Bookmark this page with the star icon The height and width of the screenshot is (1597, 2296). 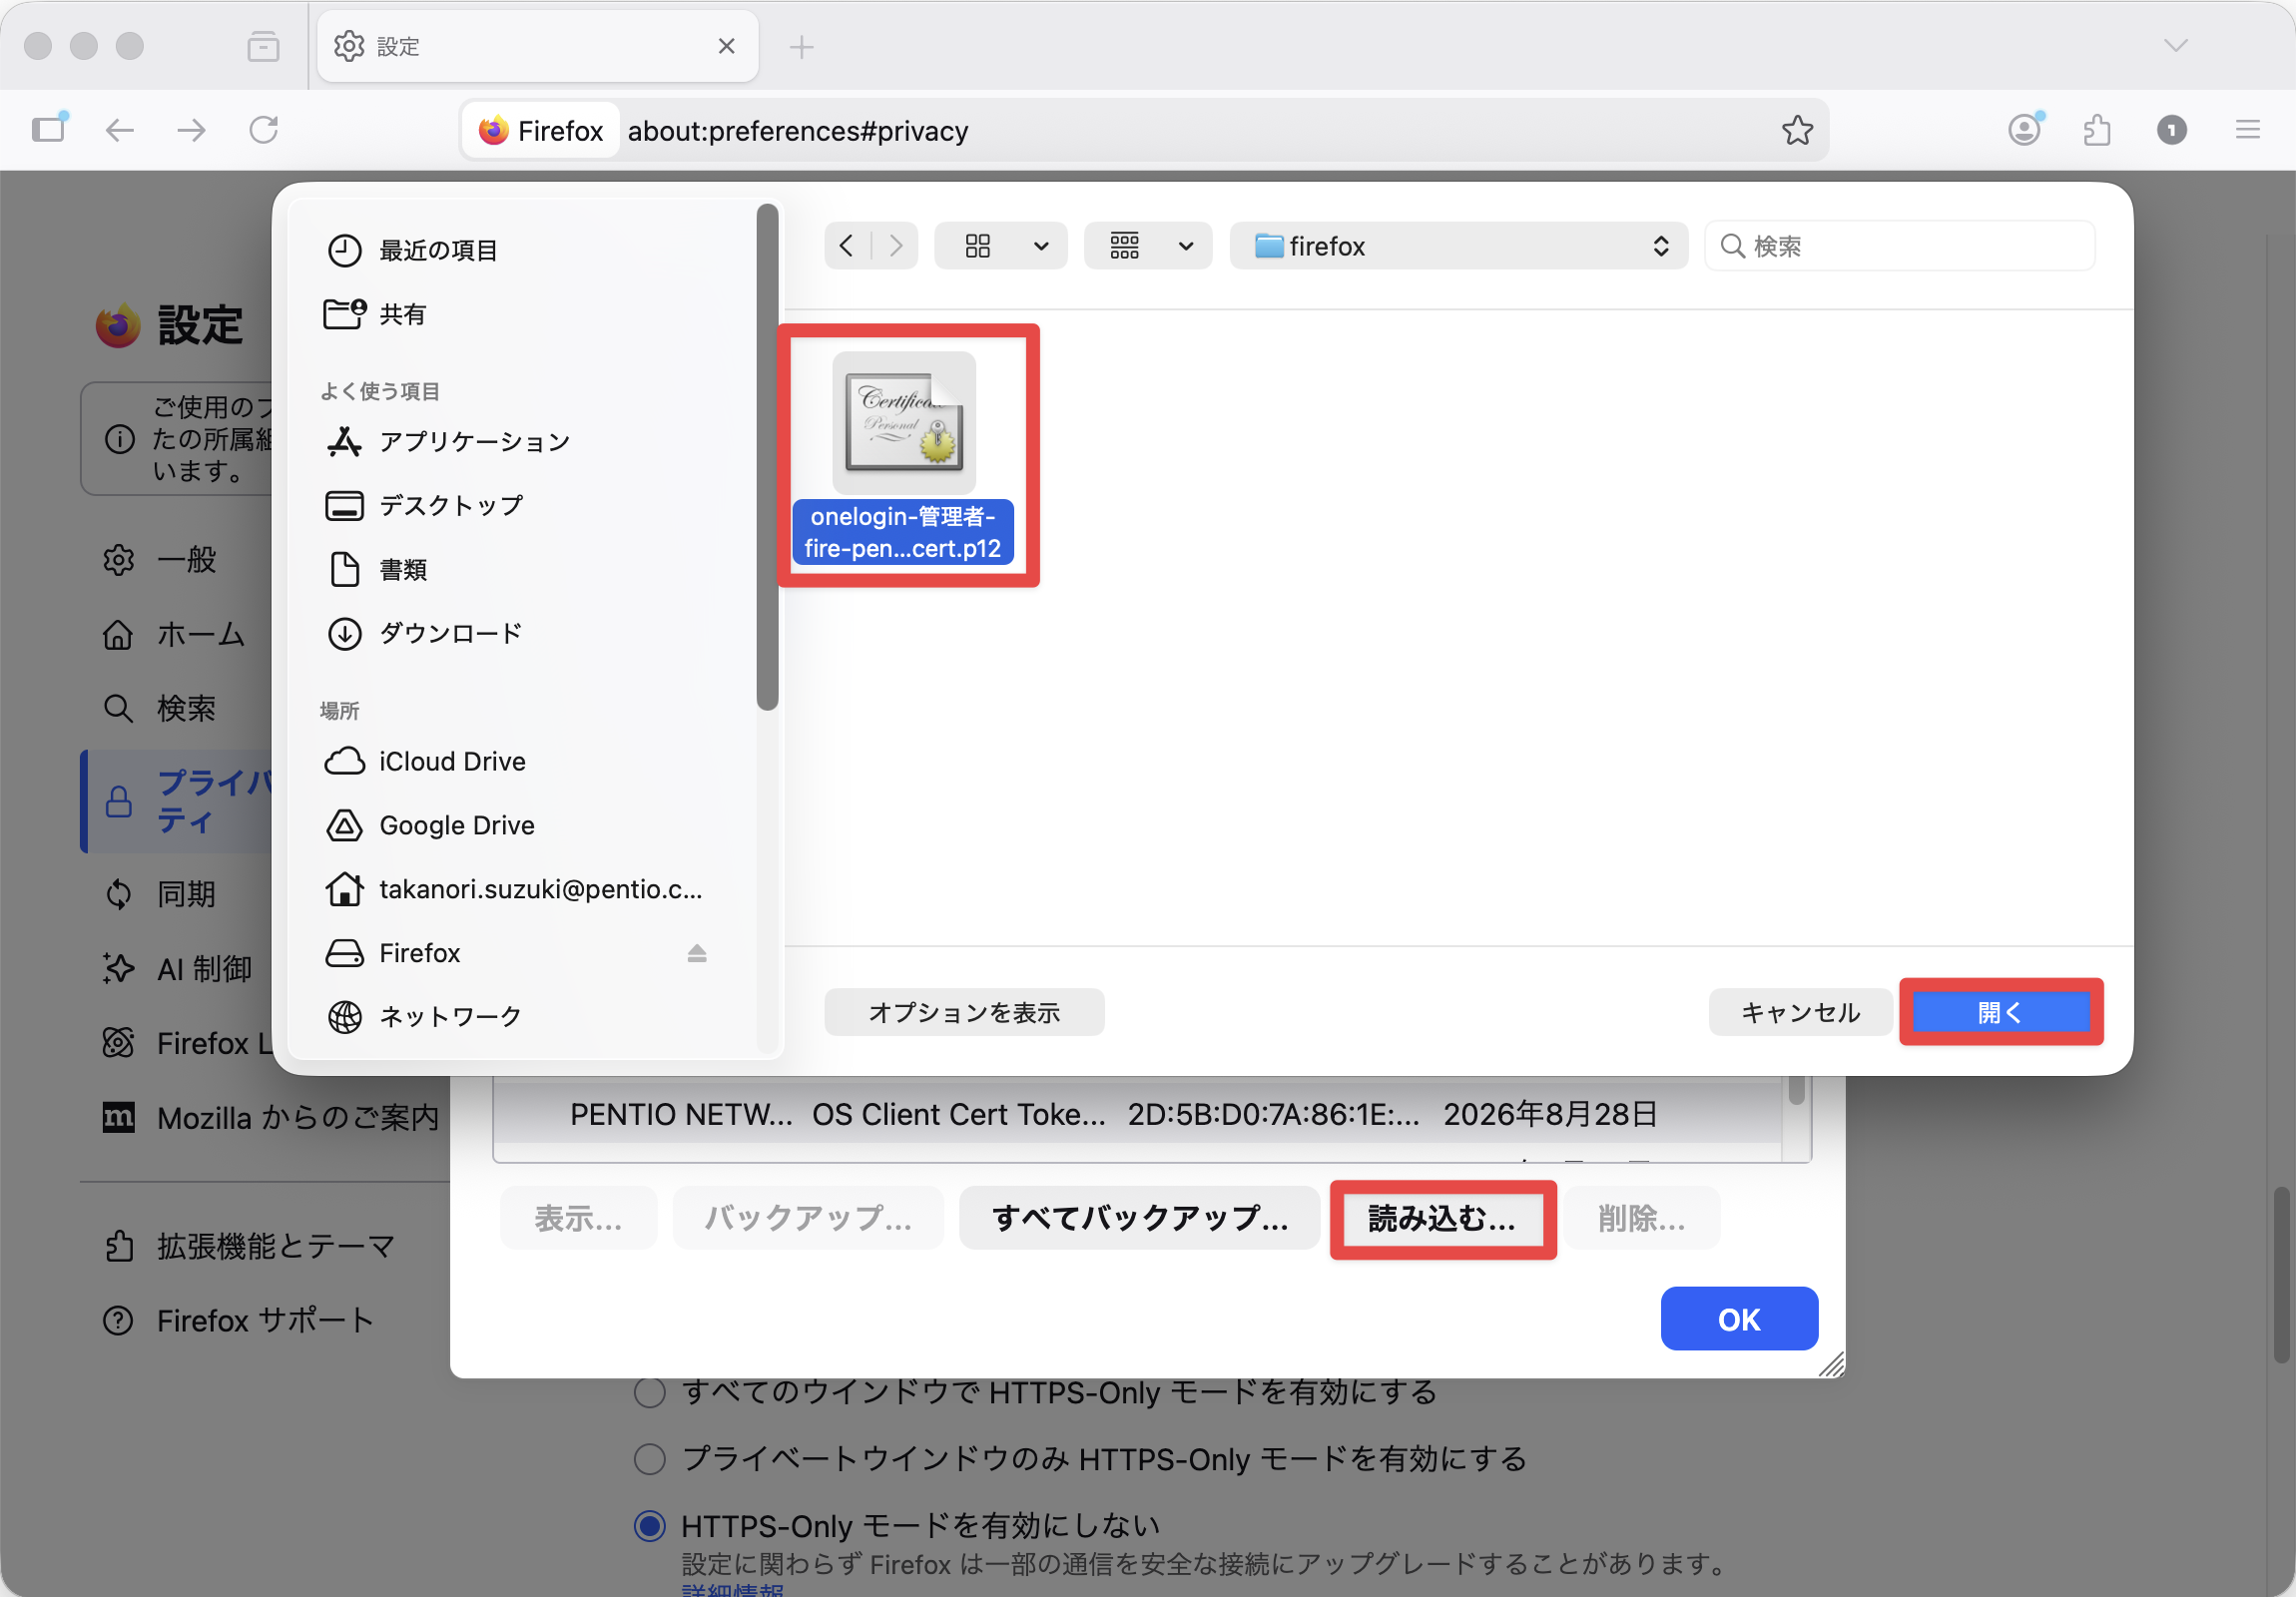pyautogui.click(x=1797, y=130)
